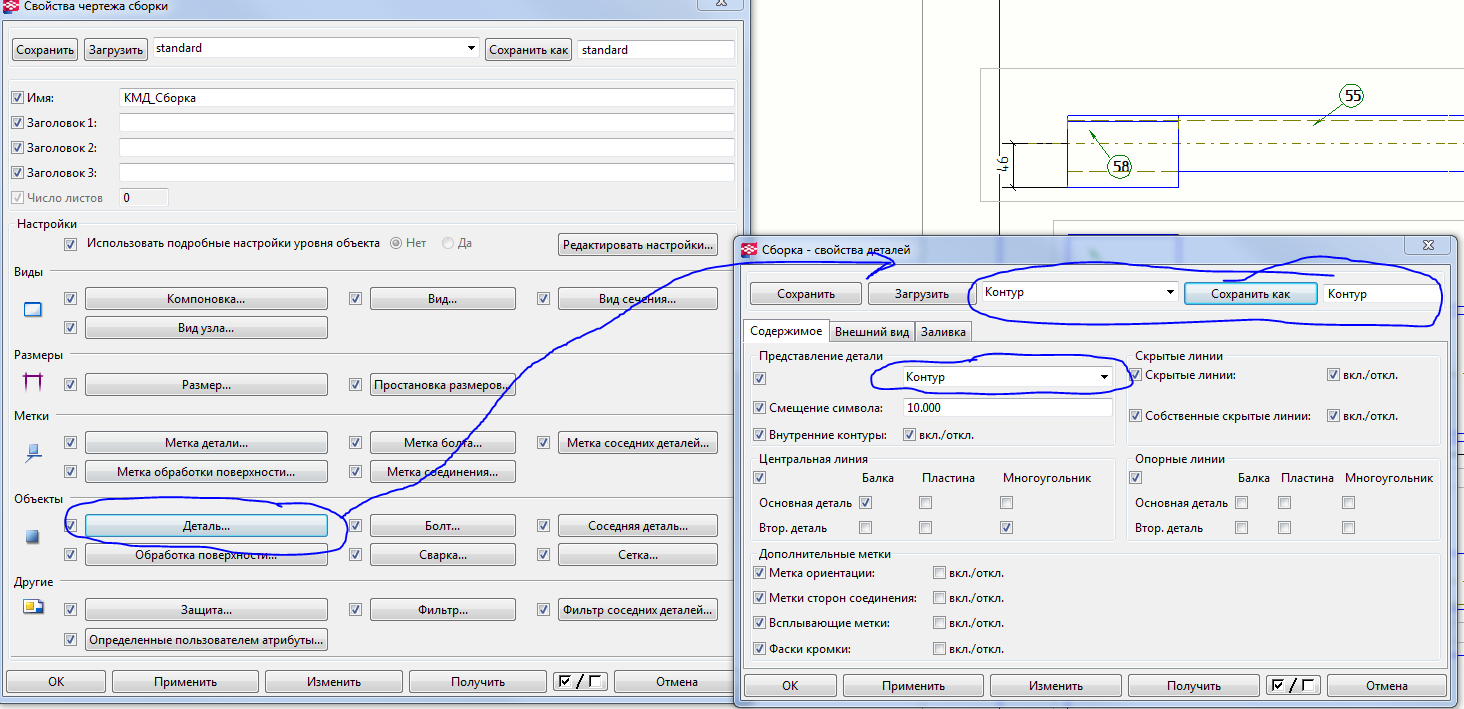Viewport: 1464px width, 709px height.
Task: Toggle all checkboxes button in drawing properties dialog
Action: tap(580, 681)
